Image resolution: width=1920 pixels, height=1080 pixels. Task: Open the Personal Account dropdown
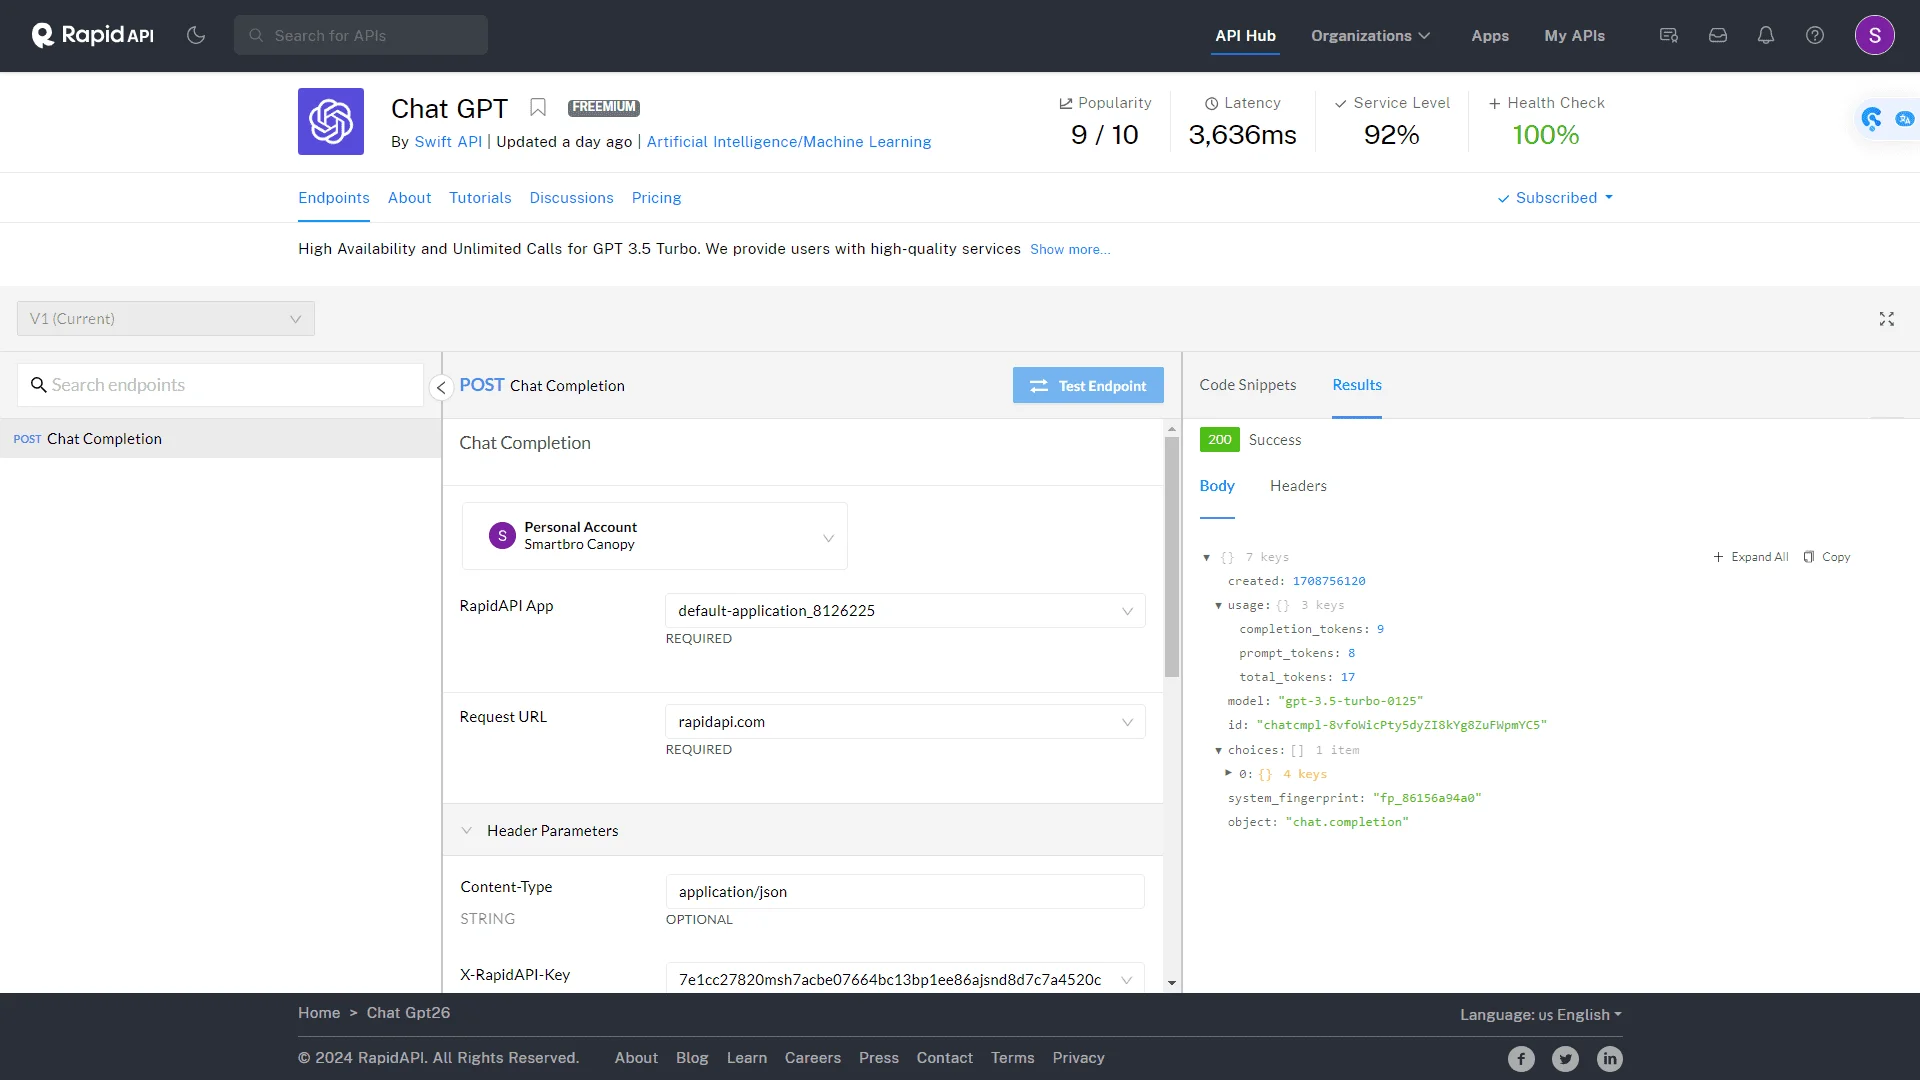point(655,536)
